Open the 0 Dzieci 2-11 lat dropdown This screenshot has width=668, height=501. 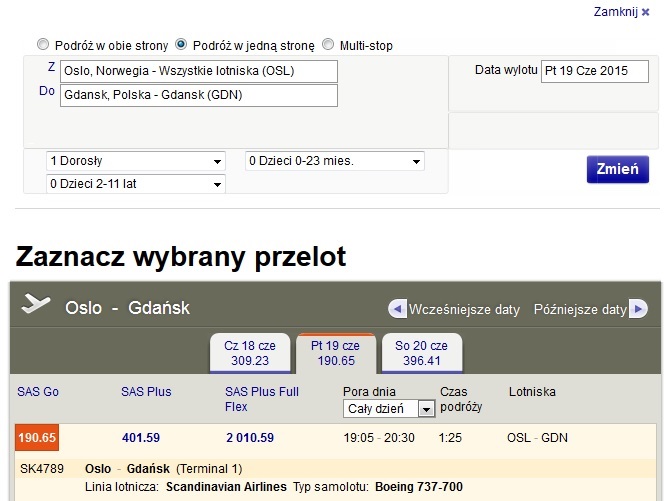pyautogui.click(x=136, y=184)
